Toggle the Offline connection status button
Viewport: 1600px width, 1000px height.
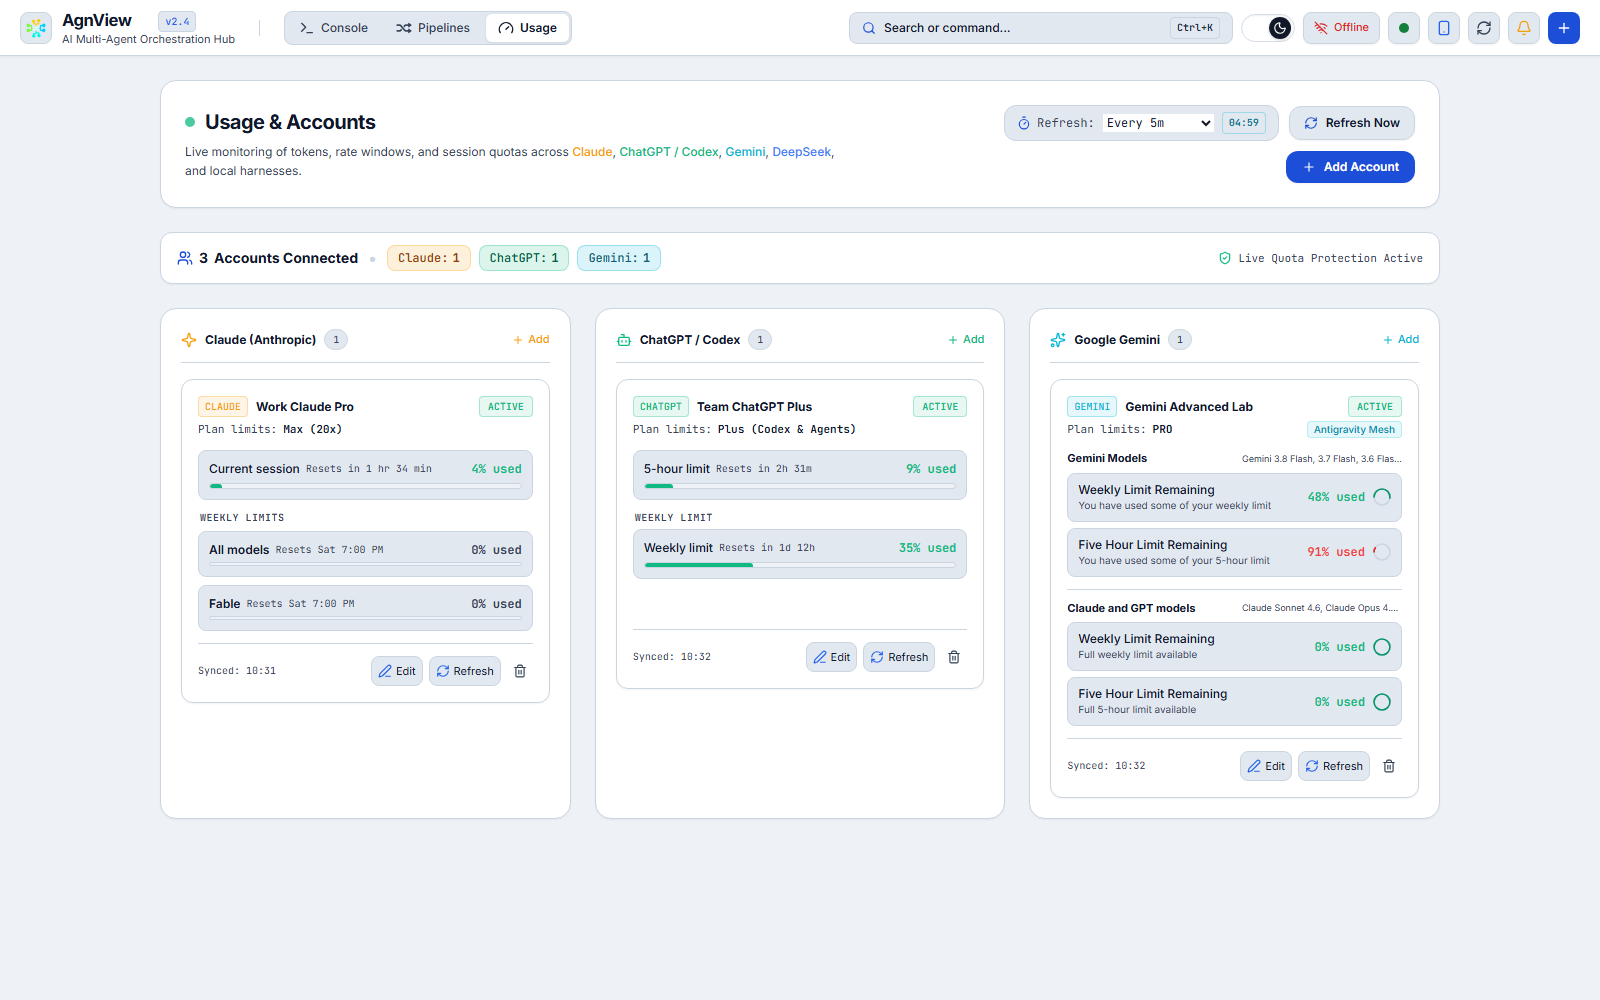[1341, 28]
